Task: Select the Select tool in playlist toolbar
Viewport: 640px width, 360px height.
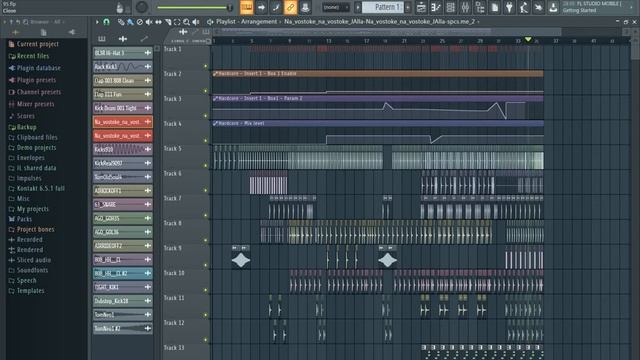Action: click(177, 22)
